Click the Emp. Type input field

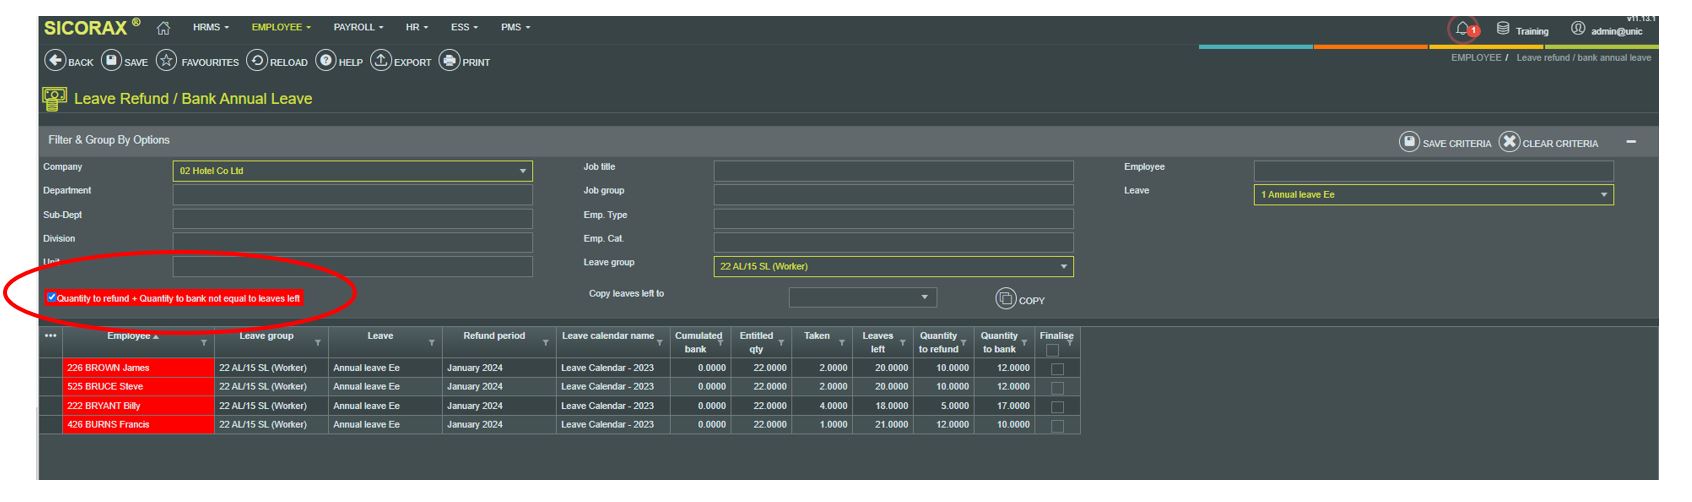(894, 219)
